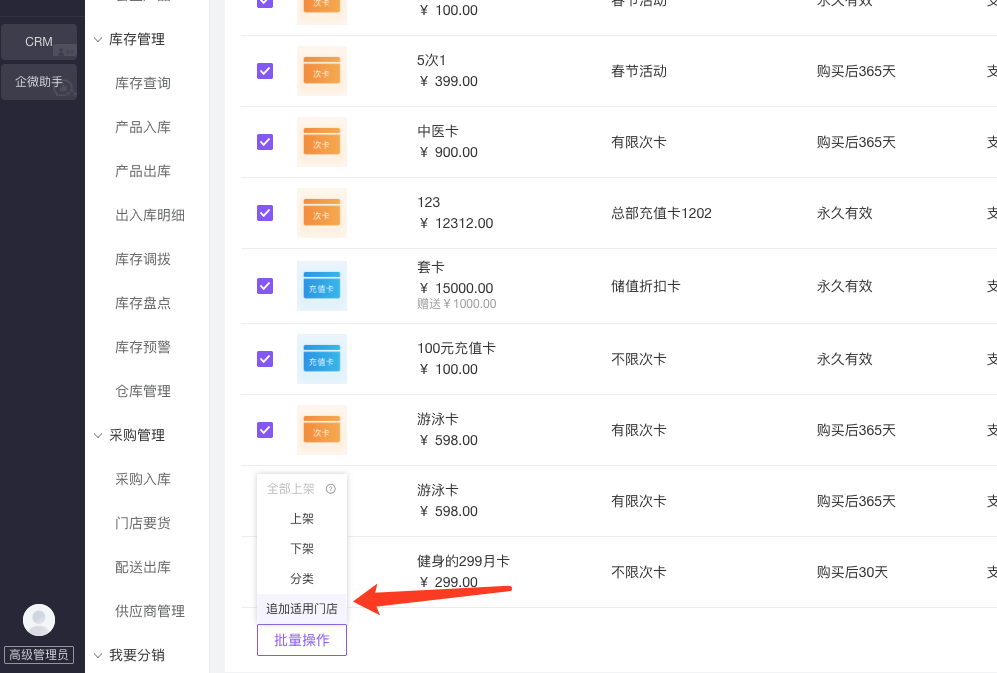Open 企微助手 in the left bar
Viewport: 997px width, 673px height.
pos(39,82)
